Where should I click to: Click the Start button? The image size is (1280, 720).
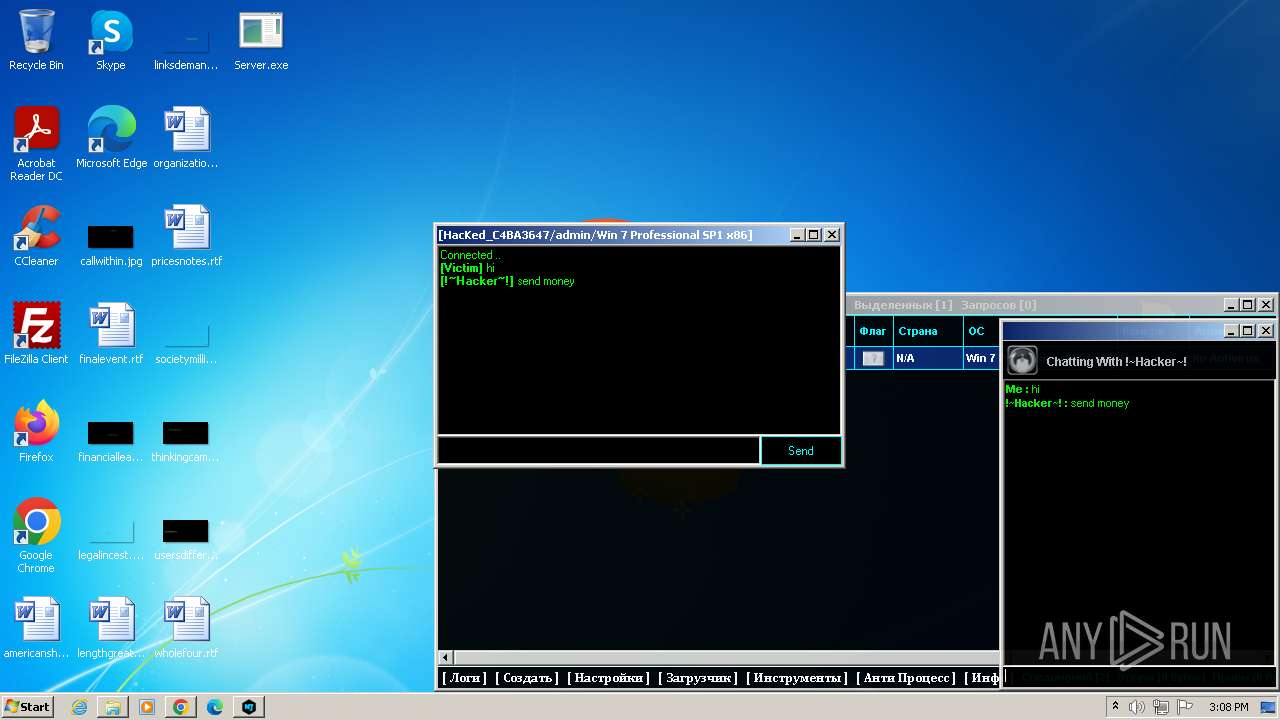coord(28,706)
